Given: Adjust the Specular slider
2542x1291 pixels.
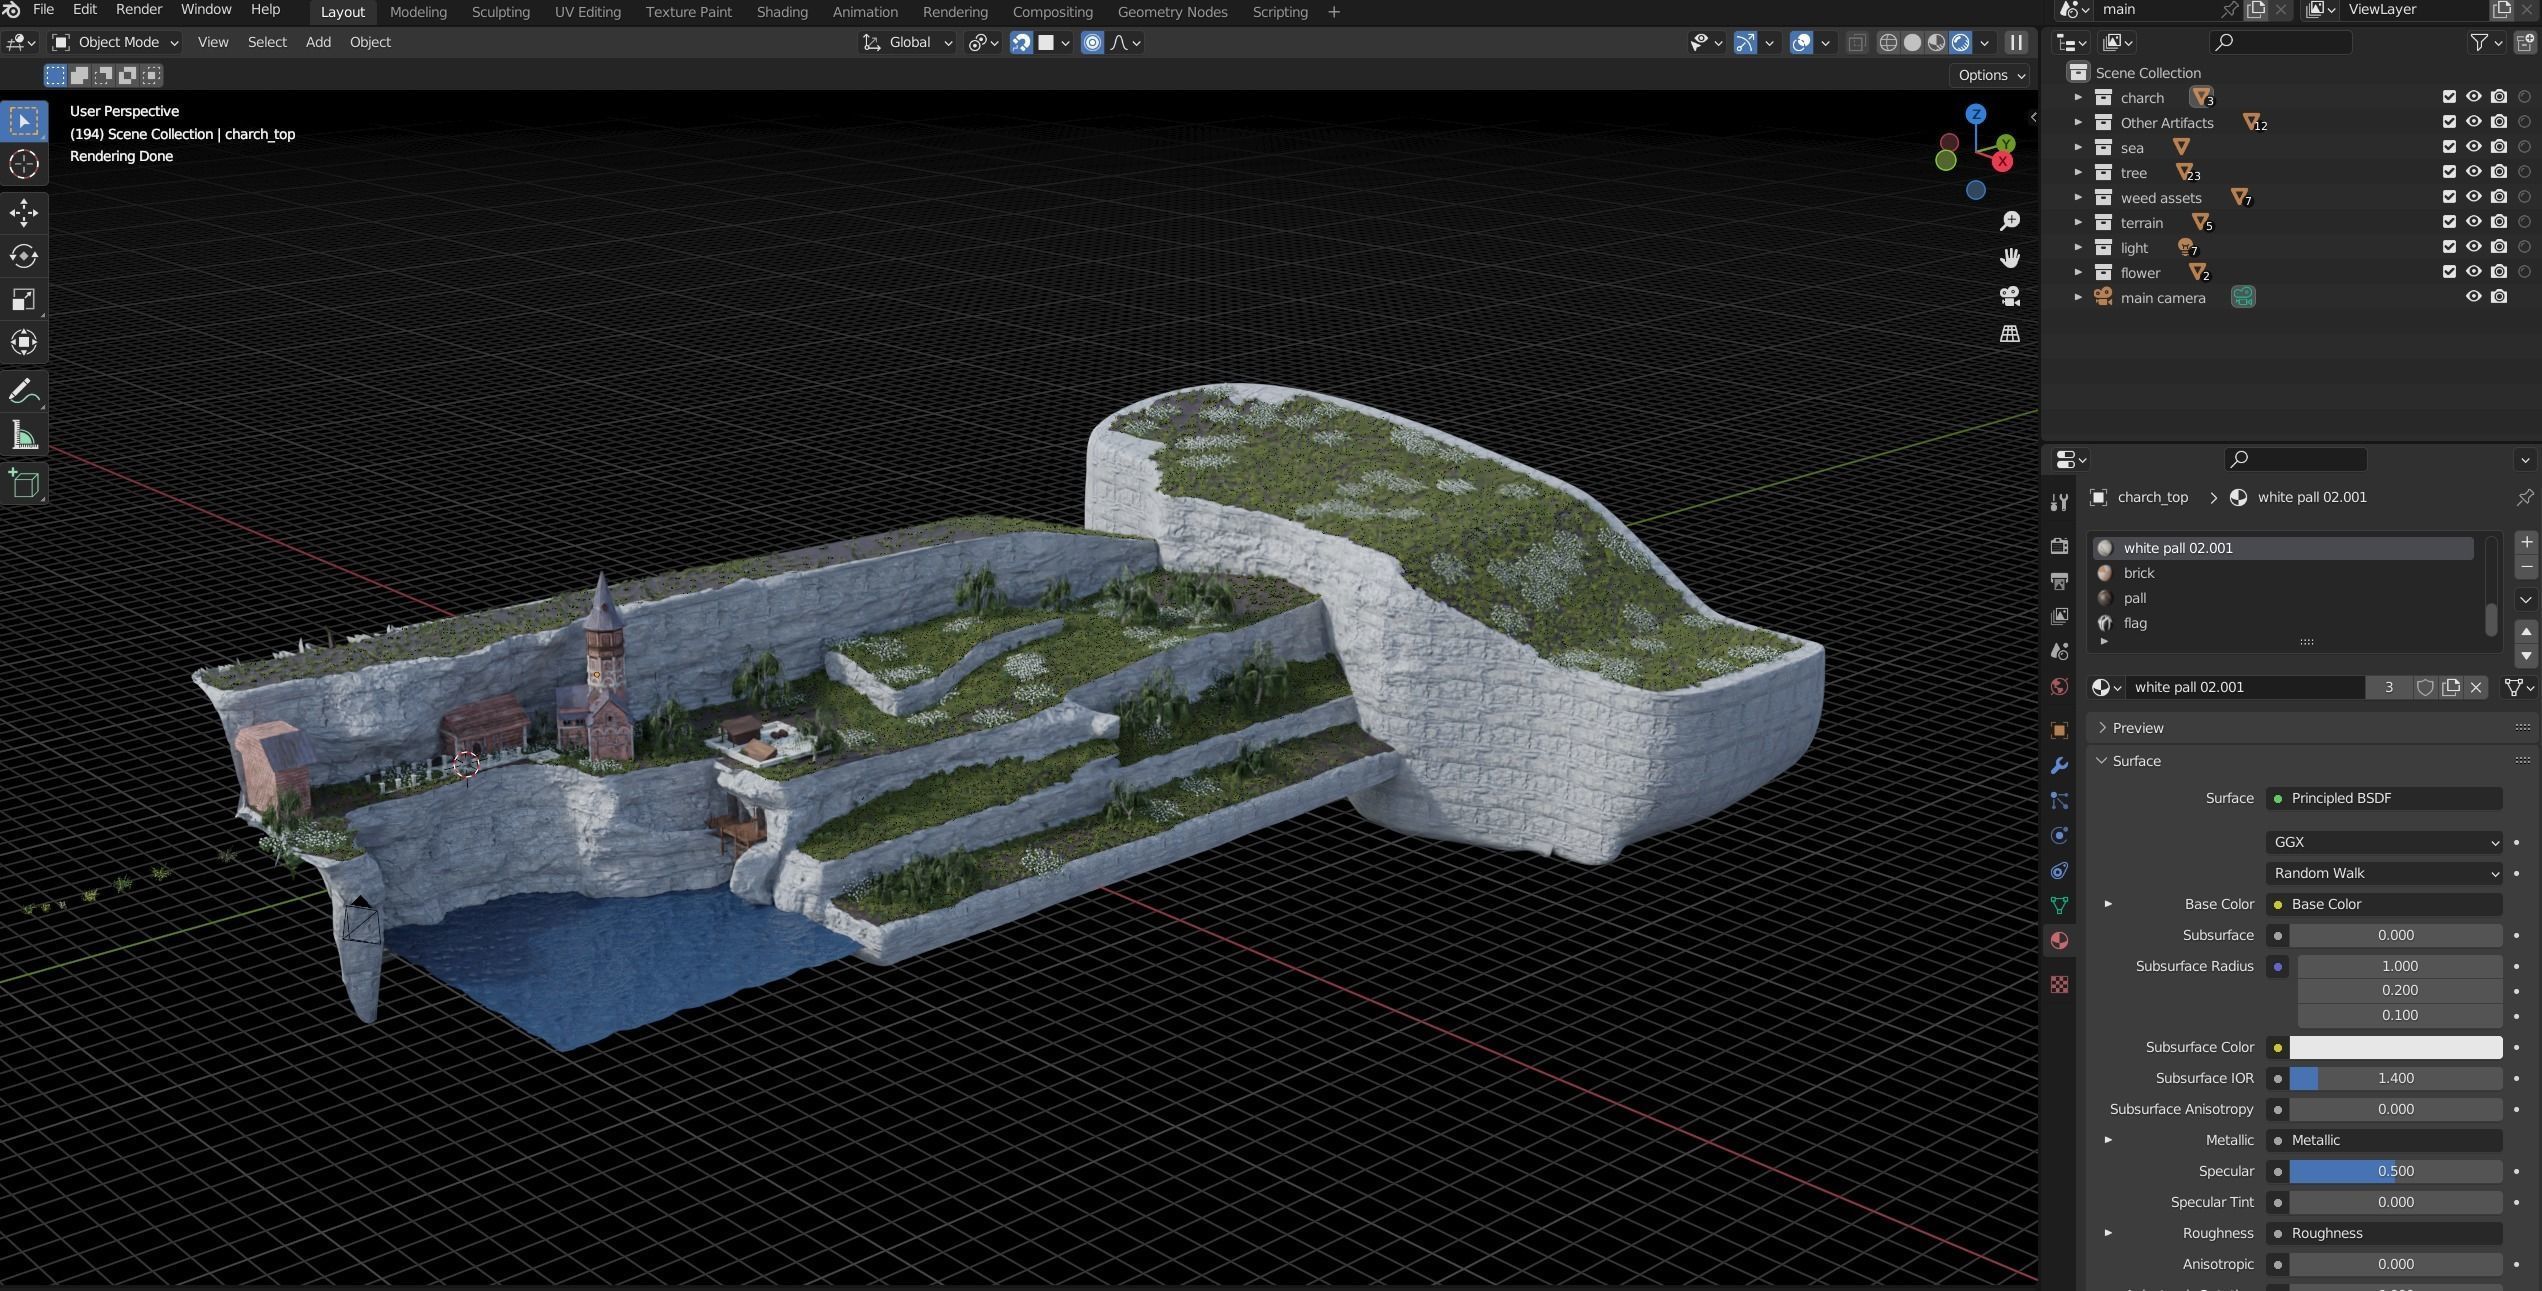Looking at the screenshot, I should [2396, 1171].
